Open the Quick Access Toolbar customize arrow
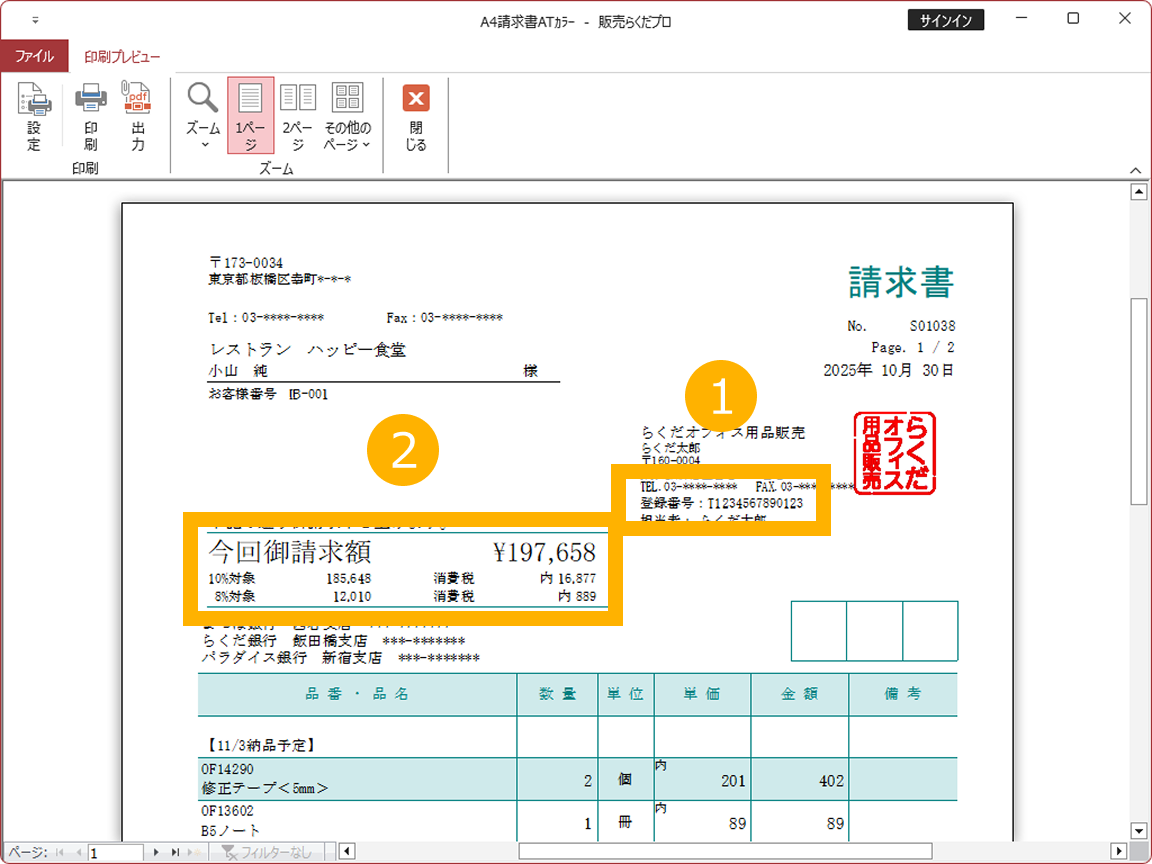 click(36, 20)
